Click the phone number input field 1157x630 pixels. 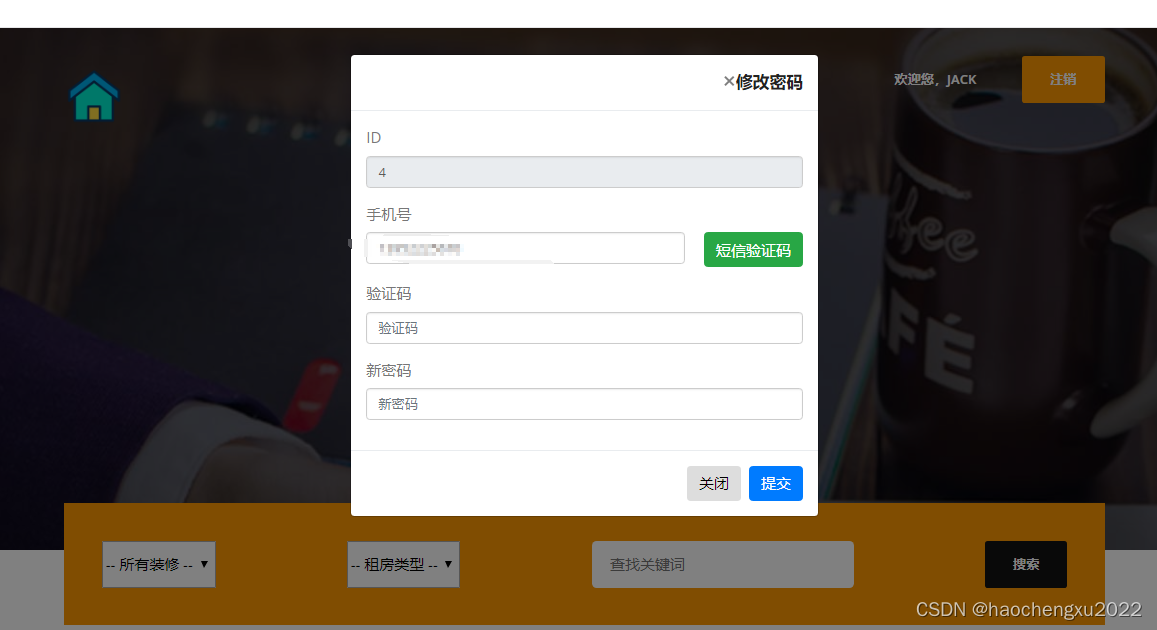525,248
